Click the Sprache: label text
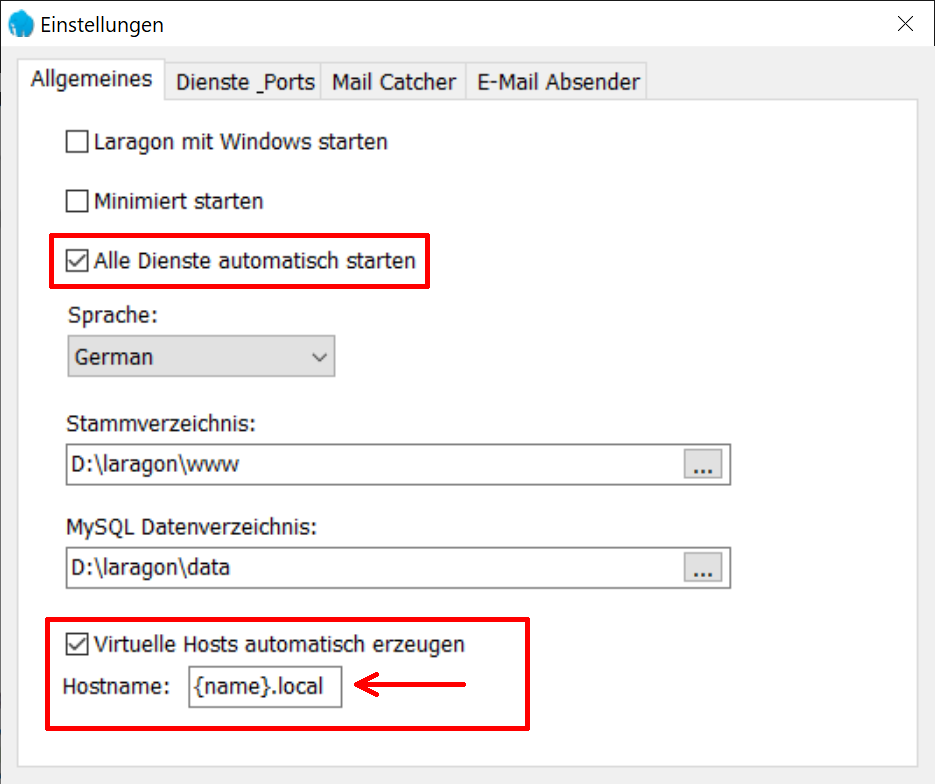935x784 pixels. click(x=113, y=315)
